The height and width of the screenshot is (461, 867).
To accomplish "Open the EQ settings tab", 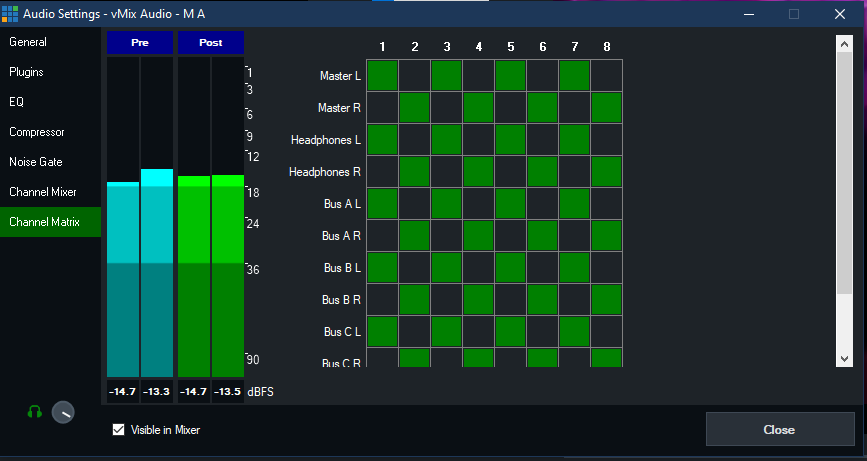I will click(x=17, y=102).
